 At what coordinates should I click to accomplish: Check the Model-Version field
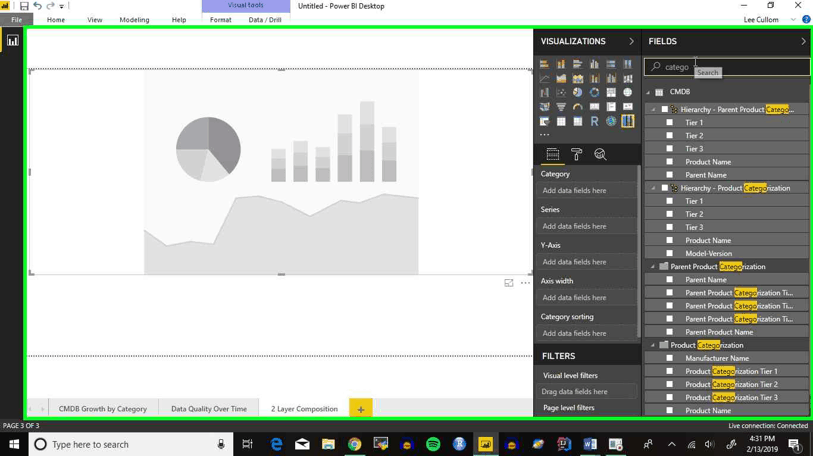670,254
